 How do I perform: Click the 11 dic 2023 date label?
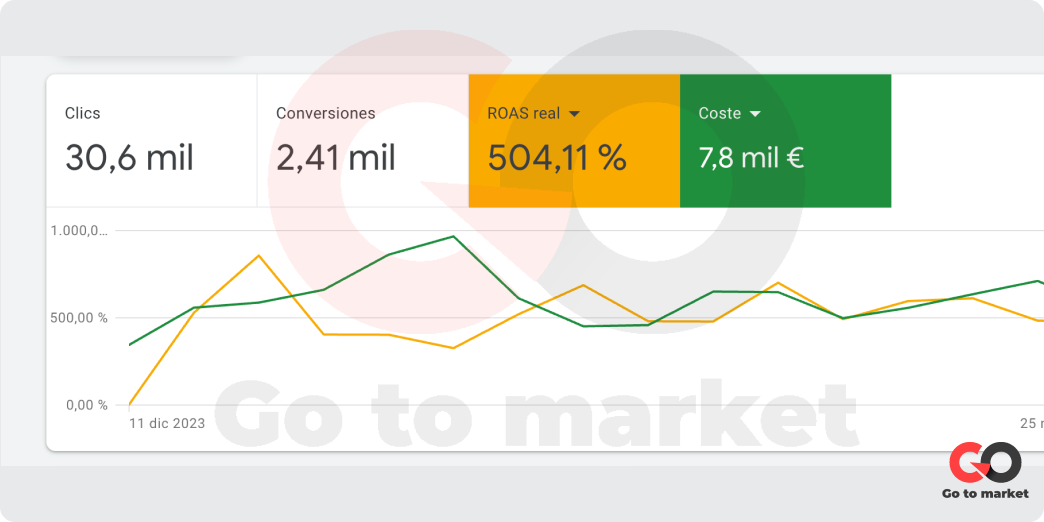point(166,423)
